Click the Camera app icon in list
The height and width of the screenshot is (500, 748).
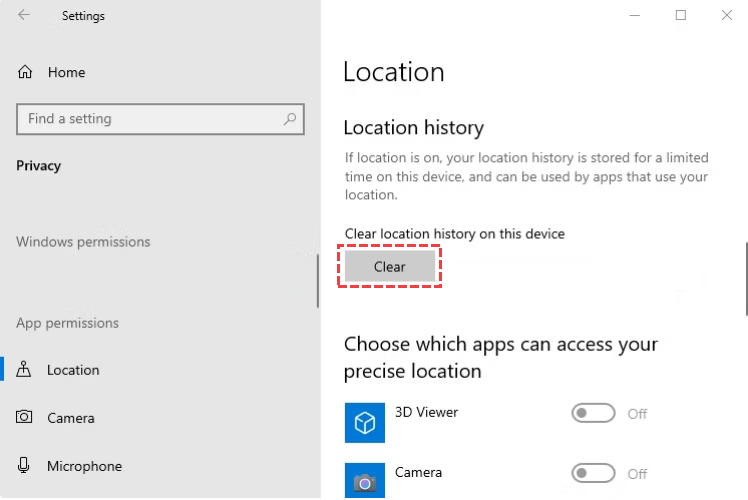(365, 481)
